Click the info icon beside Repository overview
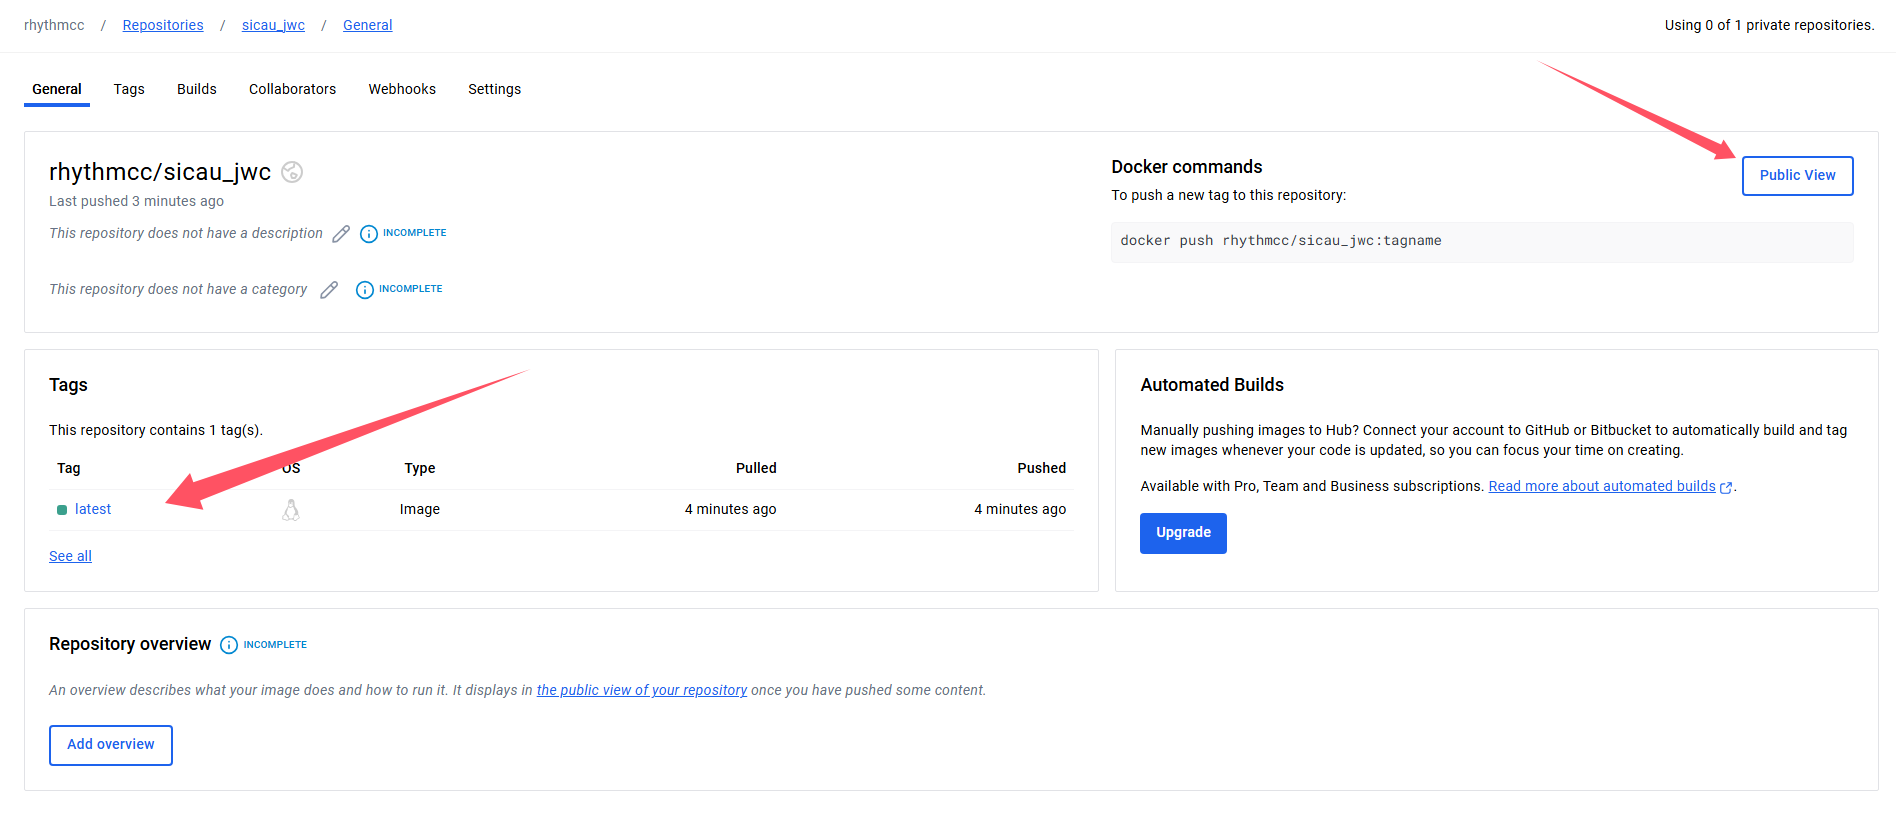The width and height of the screenshot is (1896, 821). click(229, 645)
